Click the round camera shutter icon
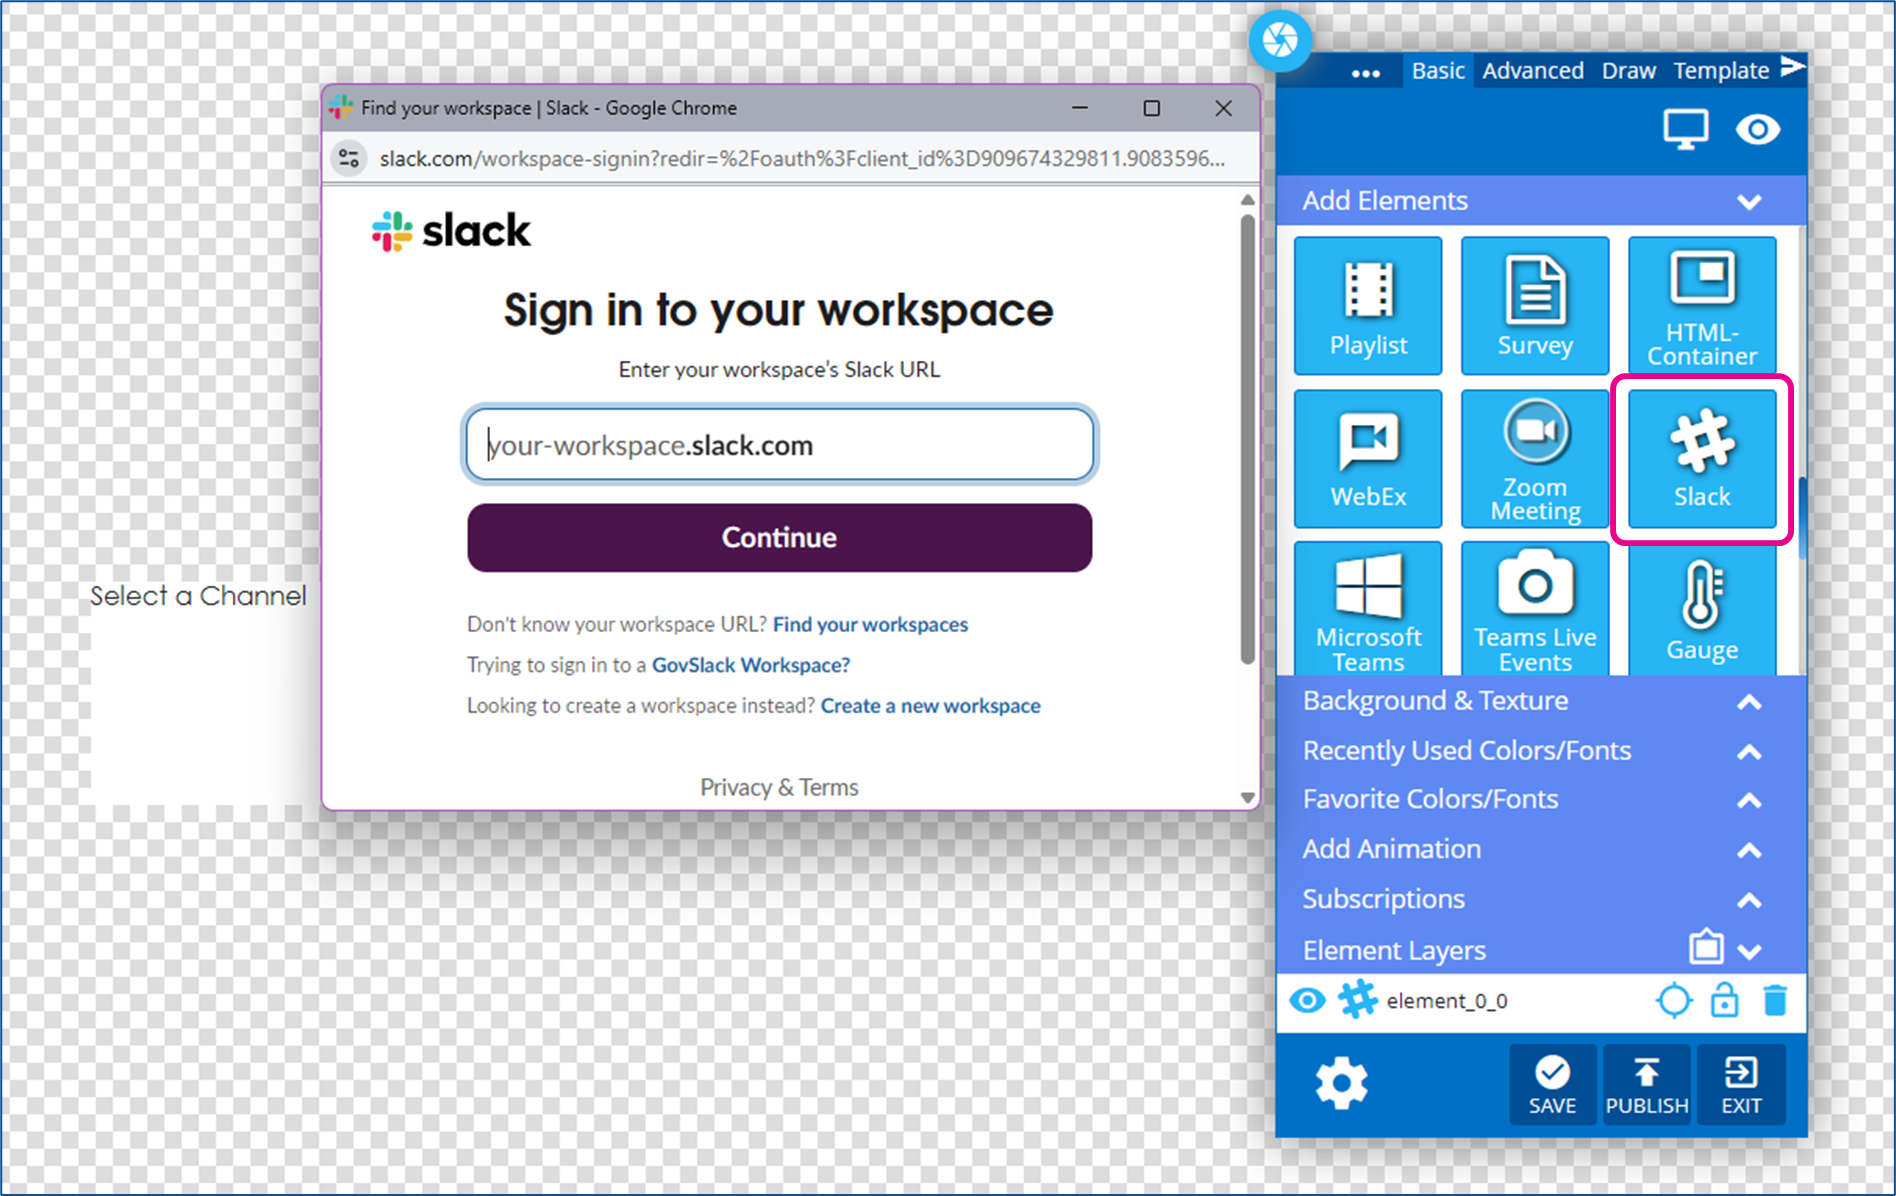Screen dimensions: 1896x1196 1280,40
